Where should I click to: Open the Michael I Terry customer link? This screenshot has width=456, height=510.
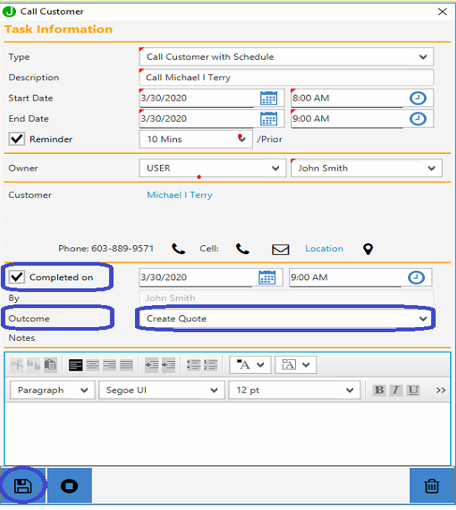click(180, 195)
